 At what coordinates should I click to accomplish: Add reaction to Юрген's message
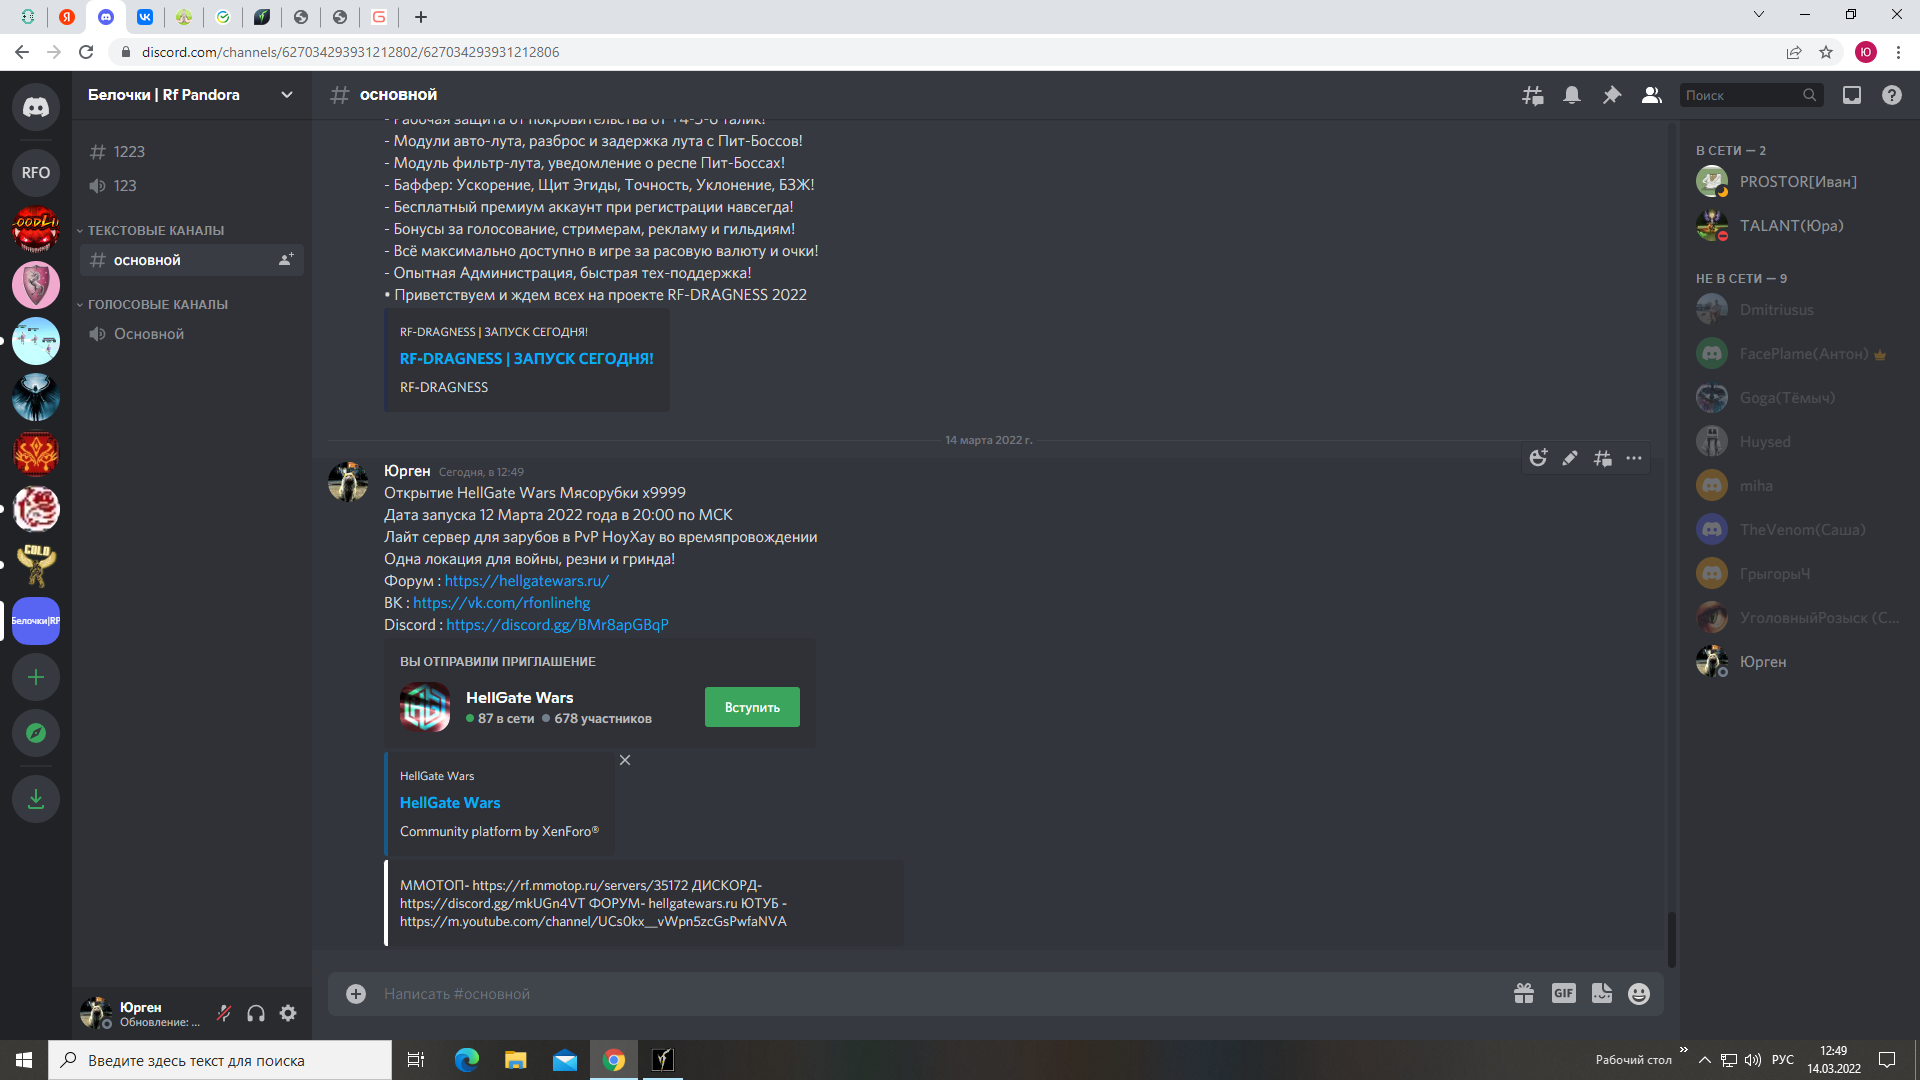point(1538,458)
